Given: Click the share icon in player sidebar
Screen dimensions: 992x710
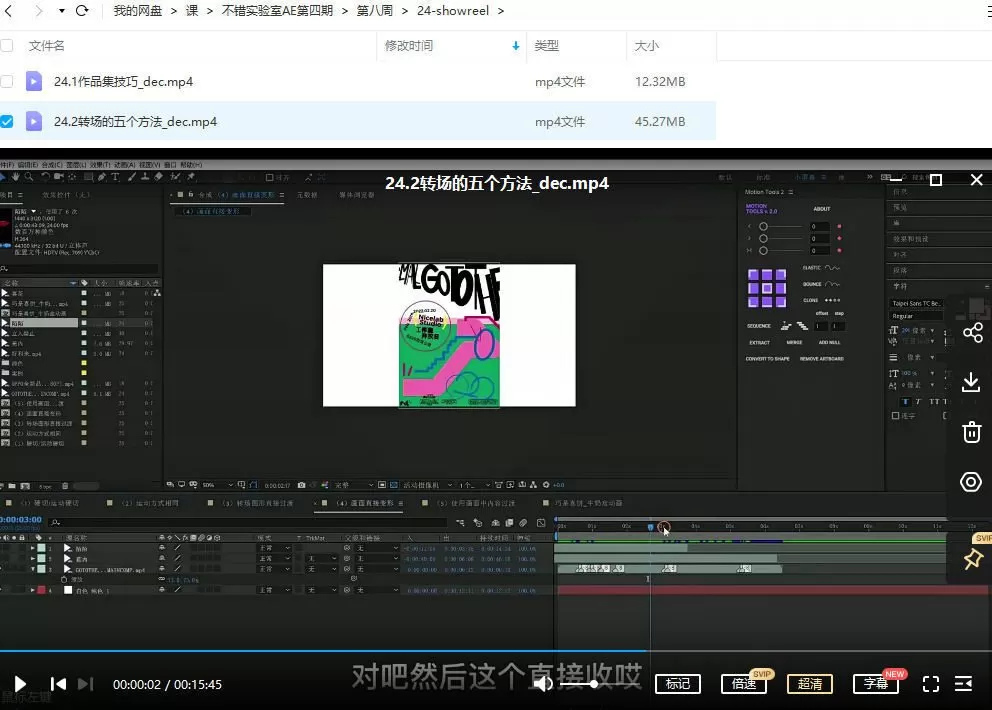Looking at the screenshot, I should pyautogui.click(x=972, y=333).
